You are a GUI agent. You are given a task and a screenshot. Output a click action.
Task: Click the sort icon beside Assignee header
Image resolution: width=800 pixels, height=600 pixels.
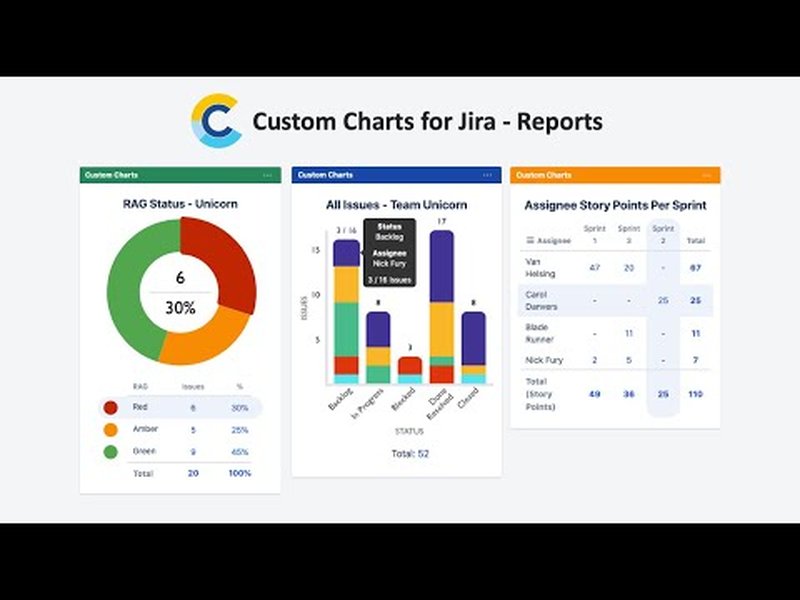530,240
